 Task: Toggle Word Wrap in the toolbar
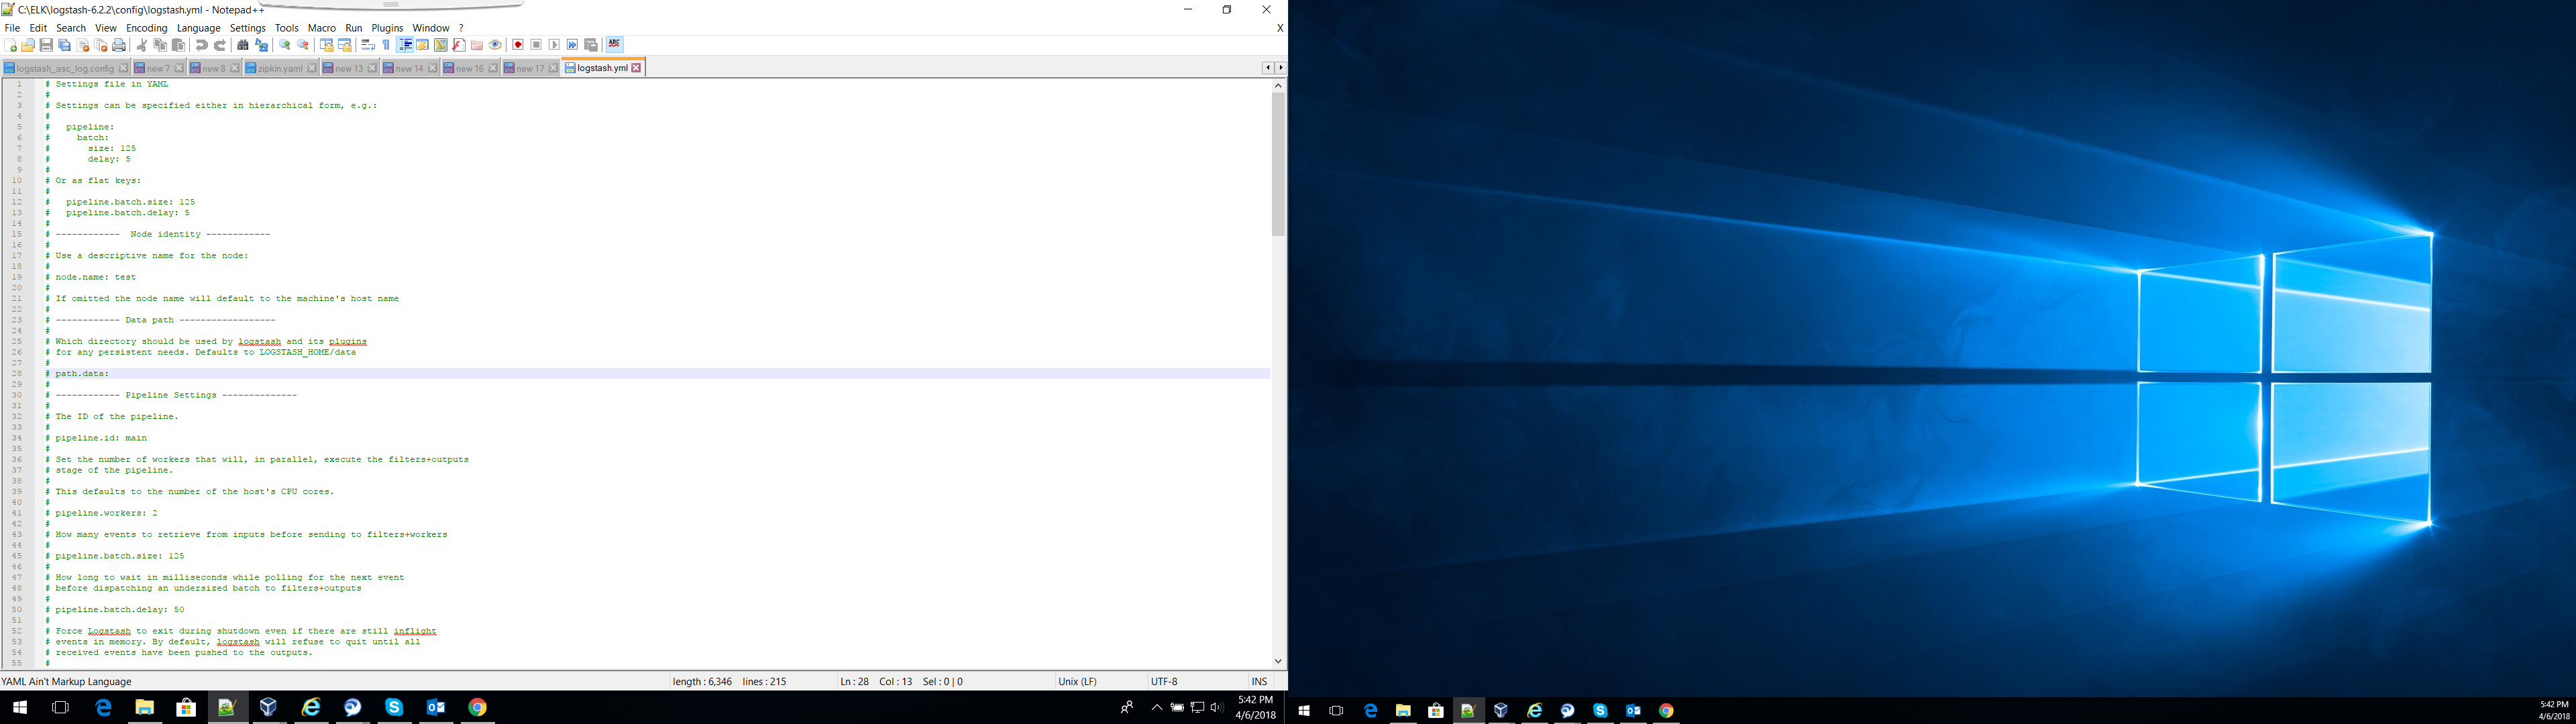[368, 45]
